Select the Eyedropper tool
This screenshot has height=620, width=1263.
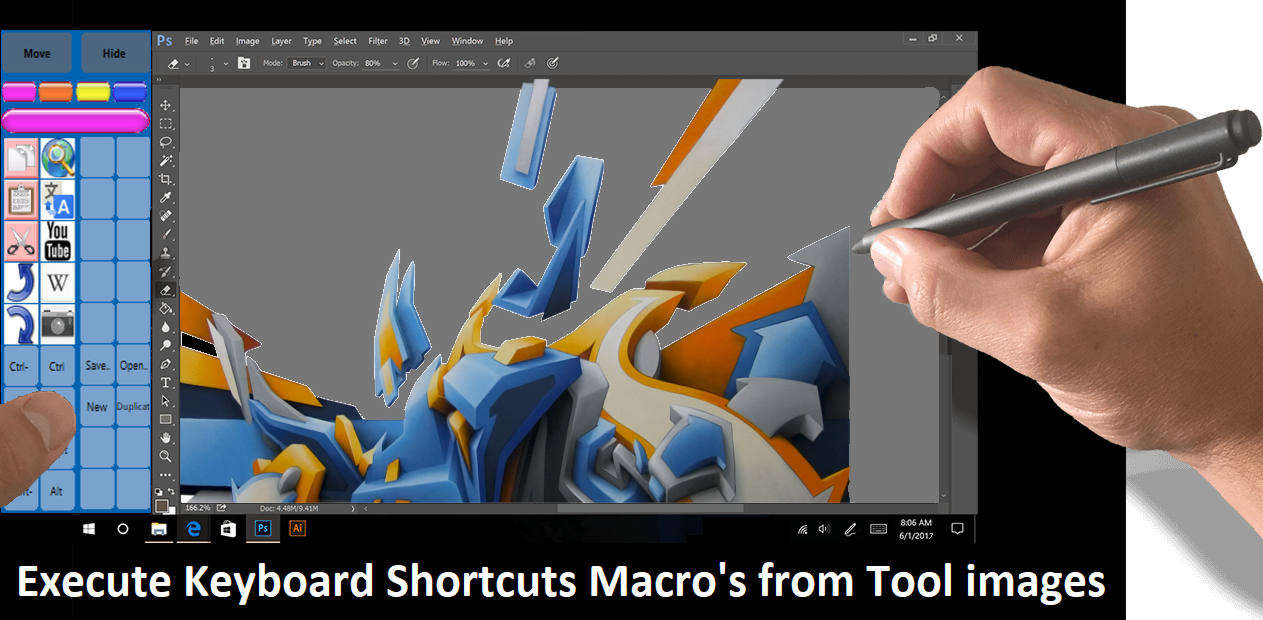pyautogui.click(x=166, y=198)
